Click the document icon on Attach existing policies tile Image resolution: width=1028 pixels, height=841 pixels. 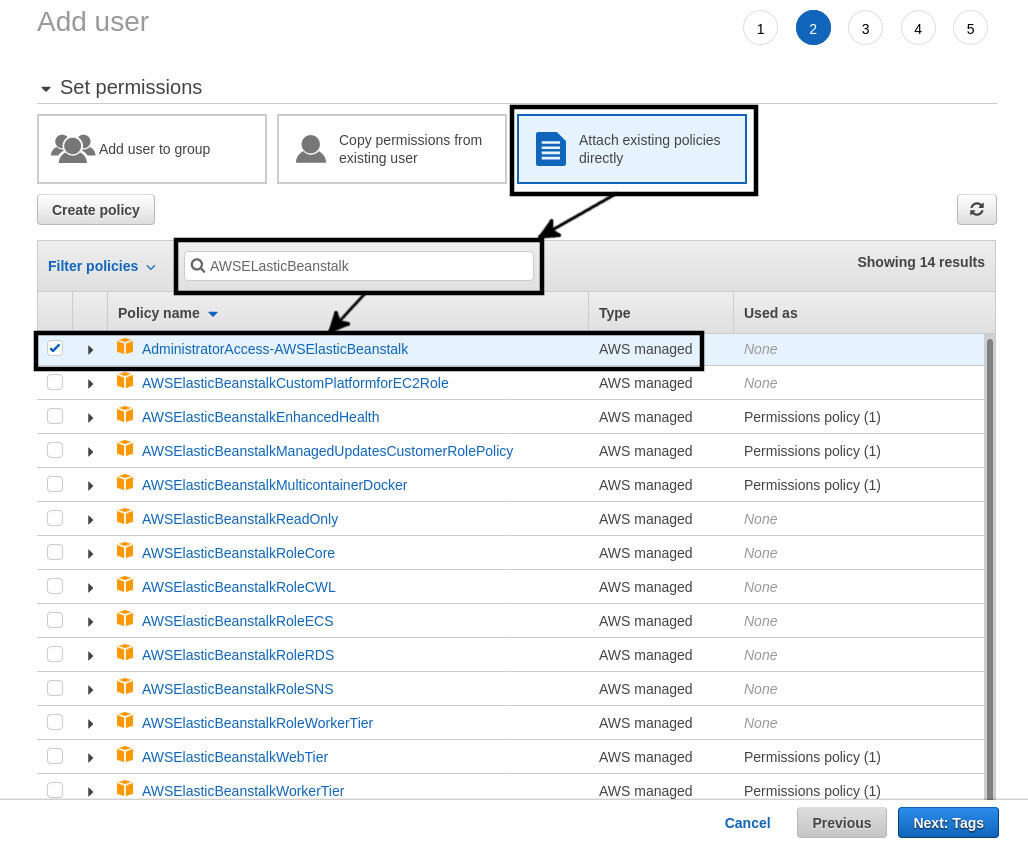point(550,148)
